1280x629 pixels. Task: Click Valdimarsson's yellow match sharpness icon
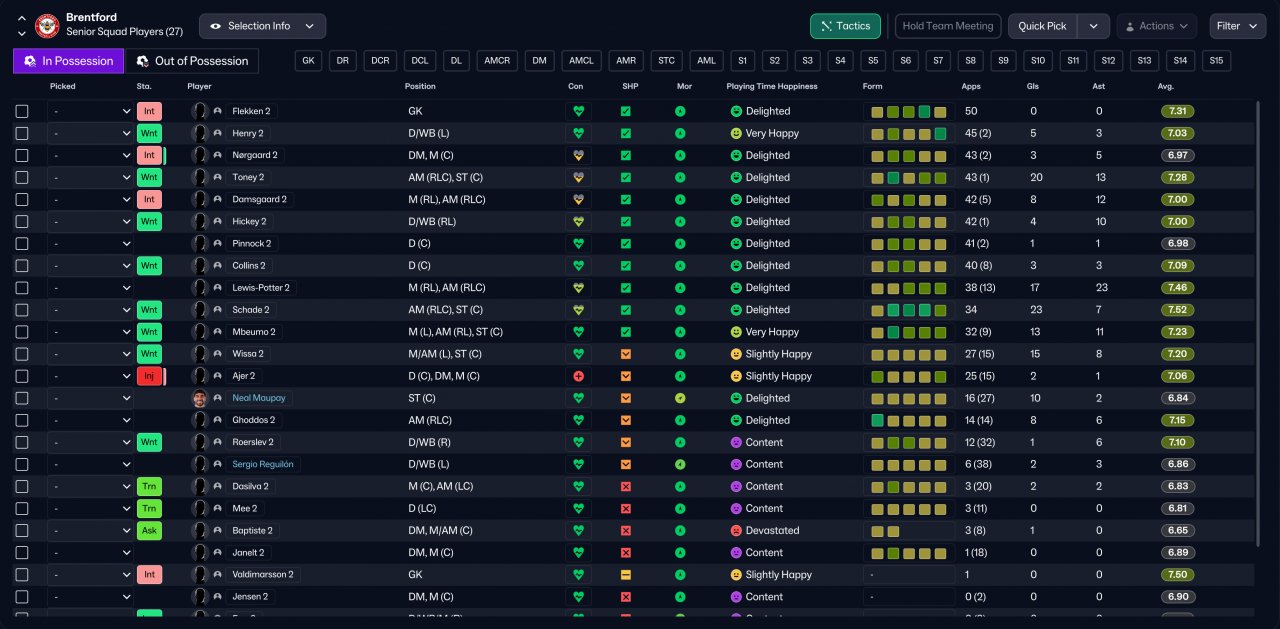(626, 575)
